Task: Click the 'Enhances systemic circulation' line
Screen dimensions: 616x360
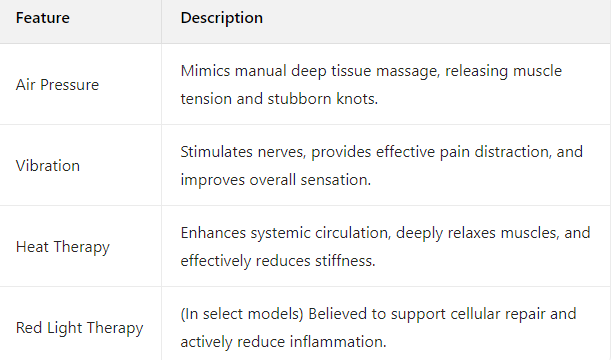Action: 385,233
